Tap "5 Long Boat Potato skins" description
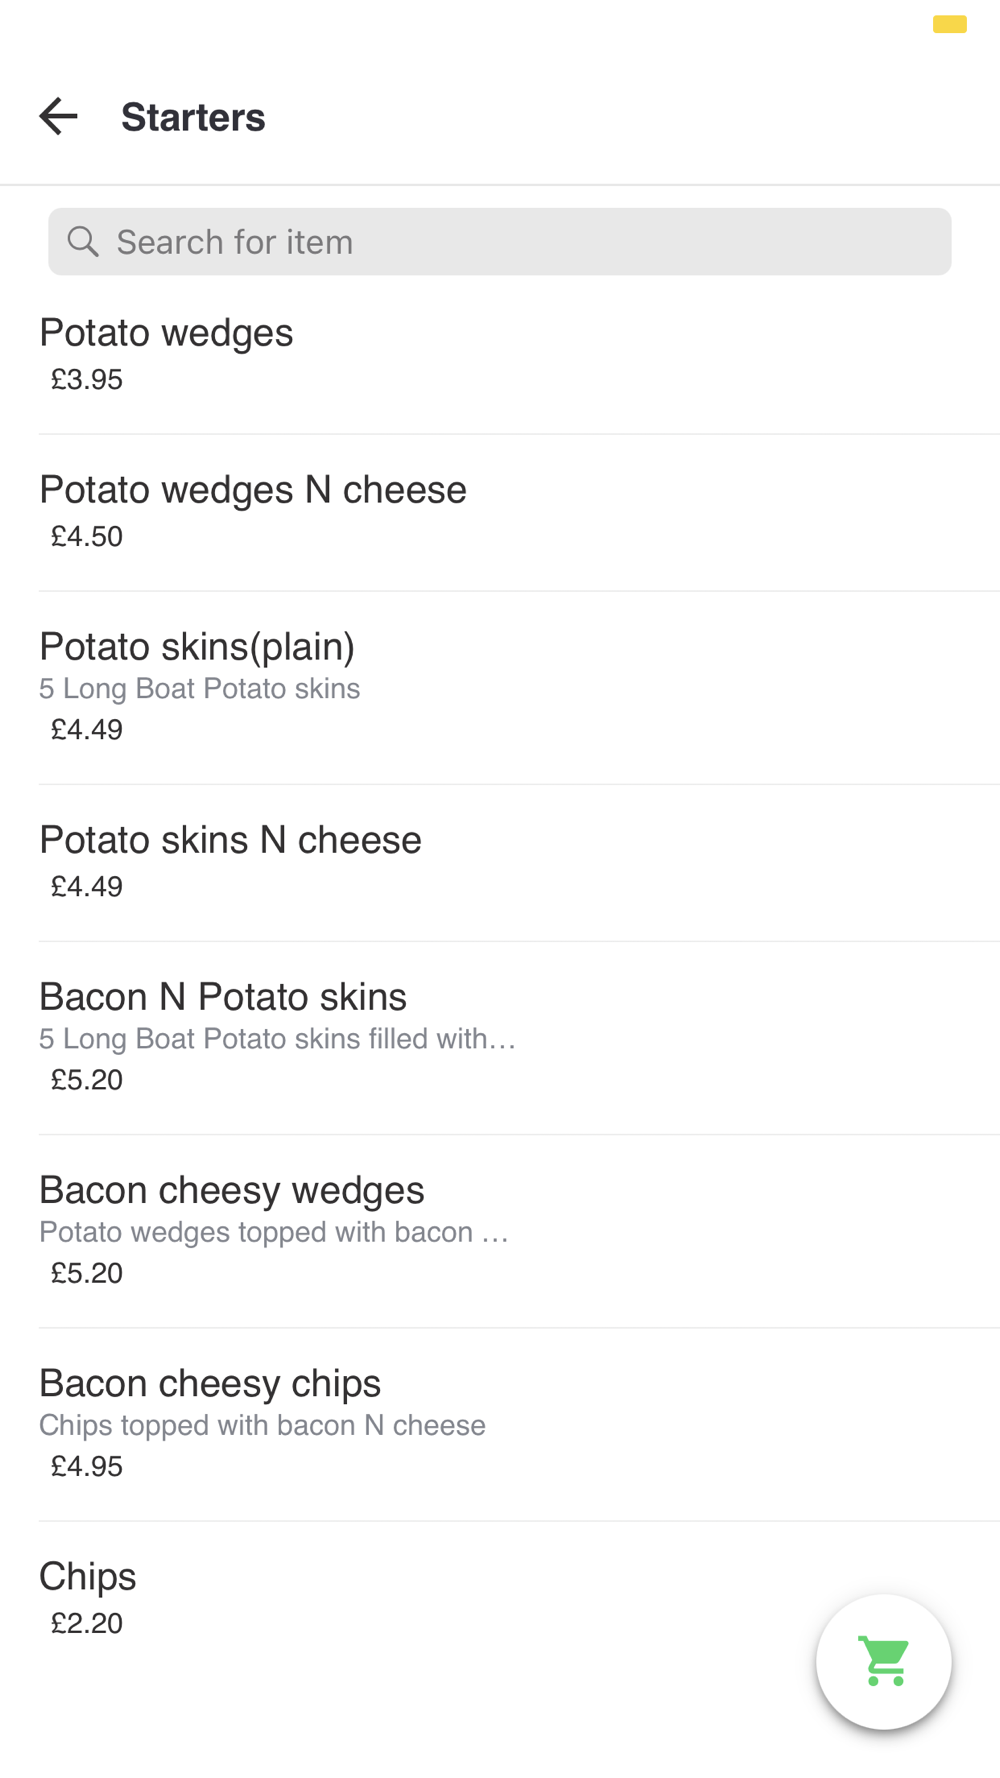Image resolution: width=1000 pixels, height=1778 pixels. (x=199, y=689)
